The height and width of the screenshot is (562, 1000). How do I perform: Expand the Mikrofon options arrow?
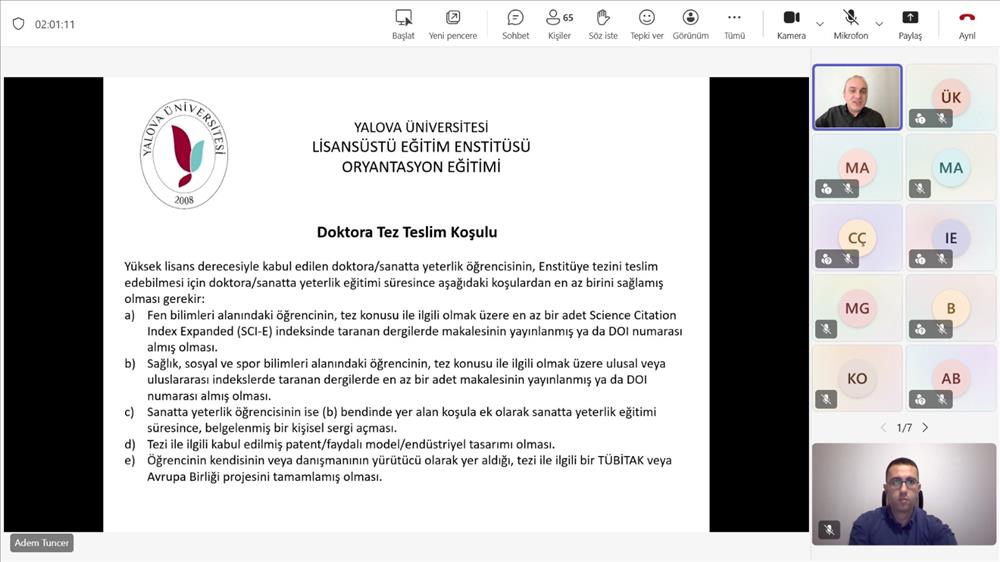point(879,24)
